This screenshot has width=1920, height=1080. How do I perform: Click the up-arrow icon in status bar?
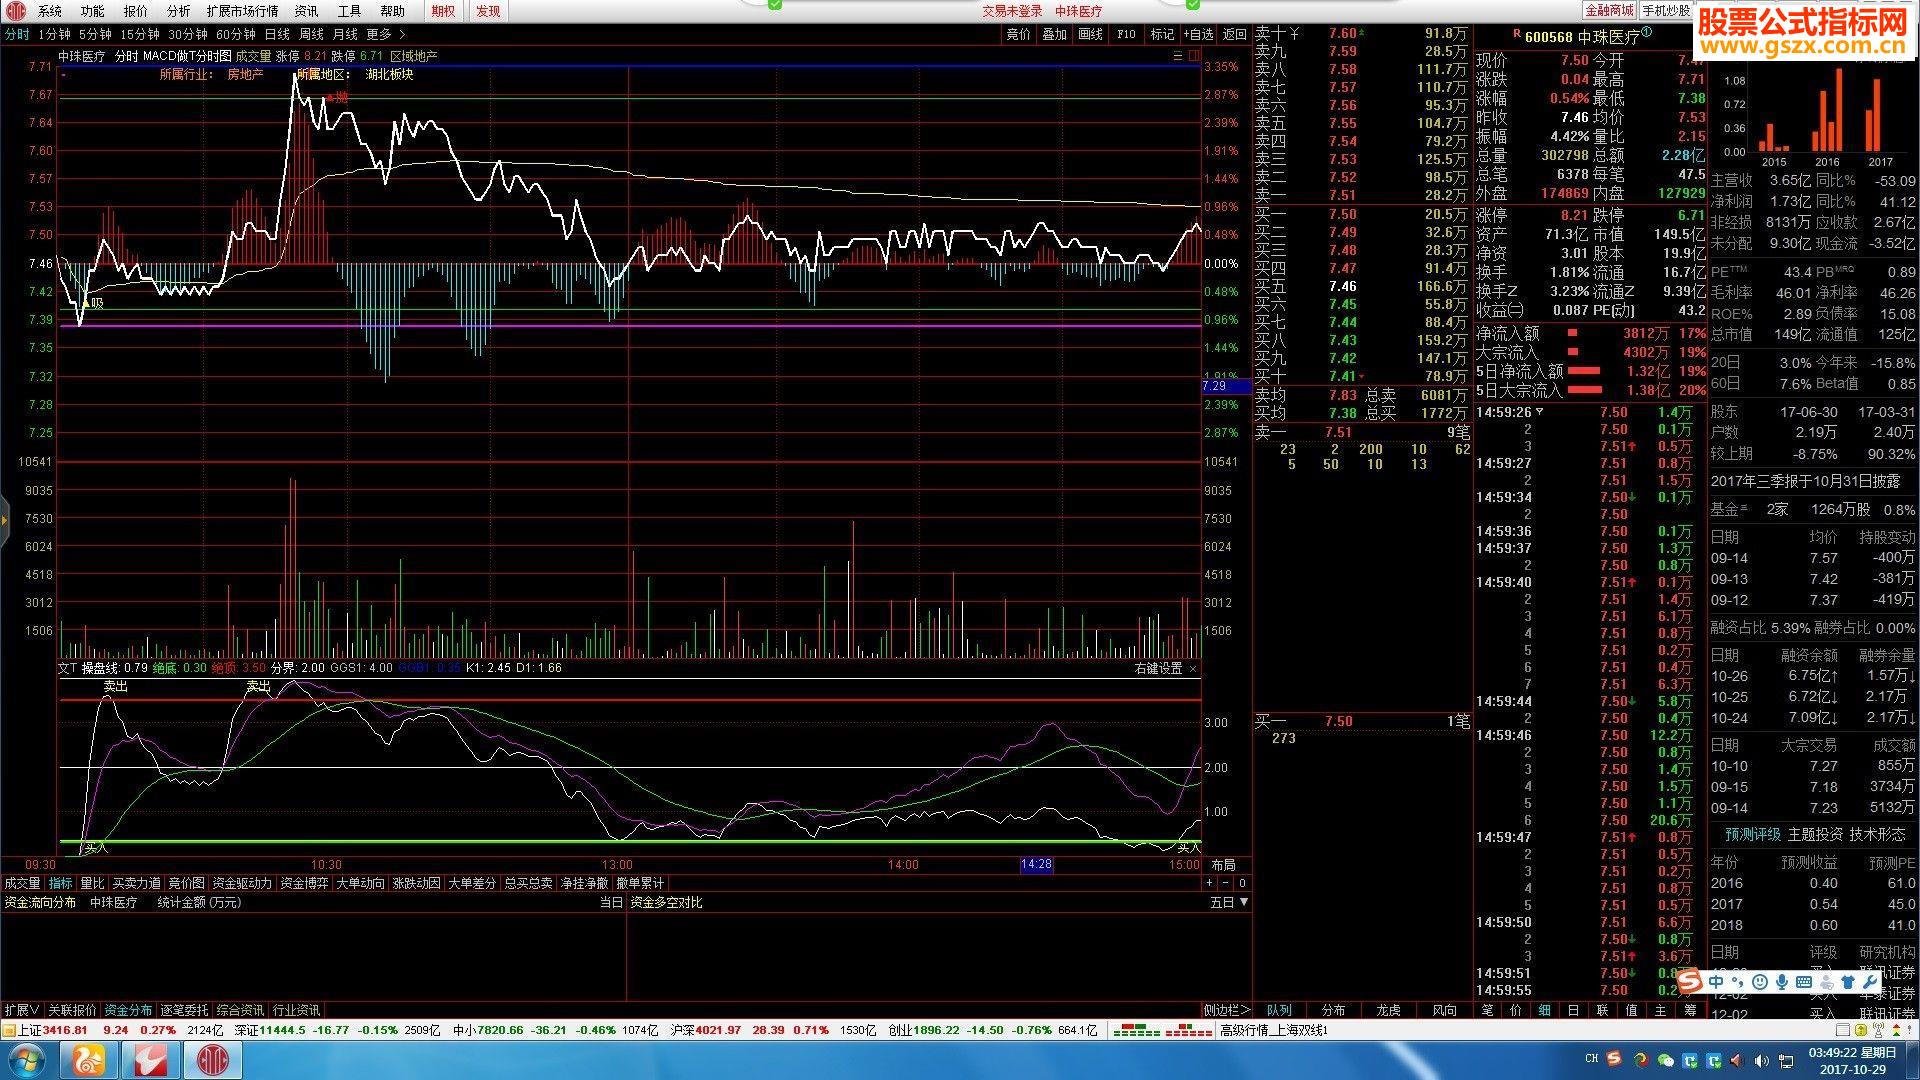coord(1895,1030)
